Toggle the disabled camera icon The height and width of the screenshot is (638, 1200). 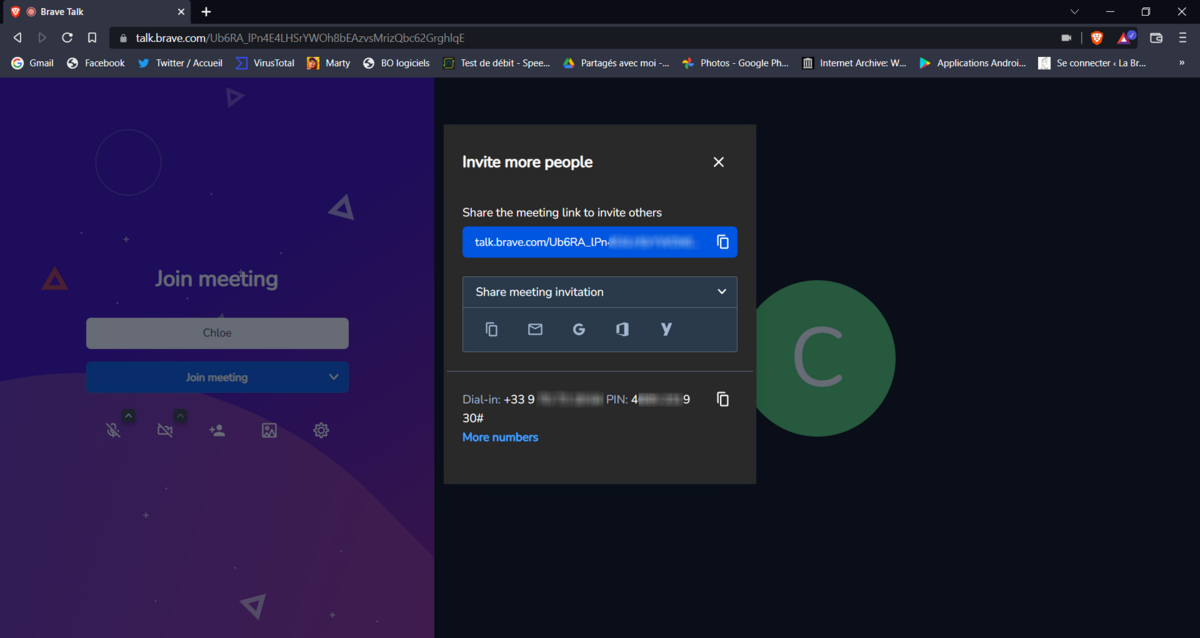pos(165,430)
